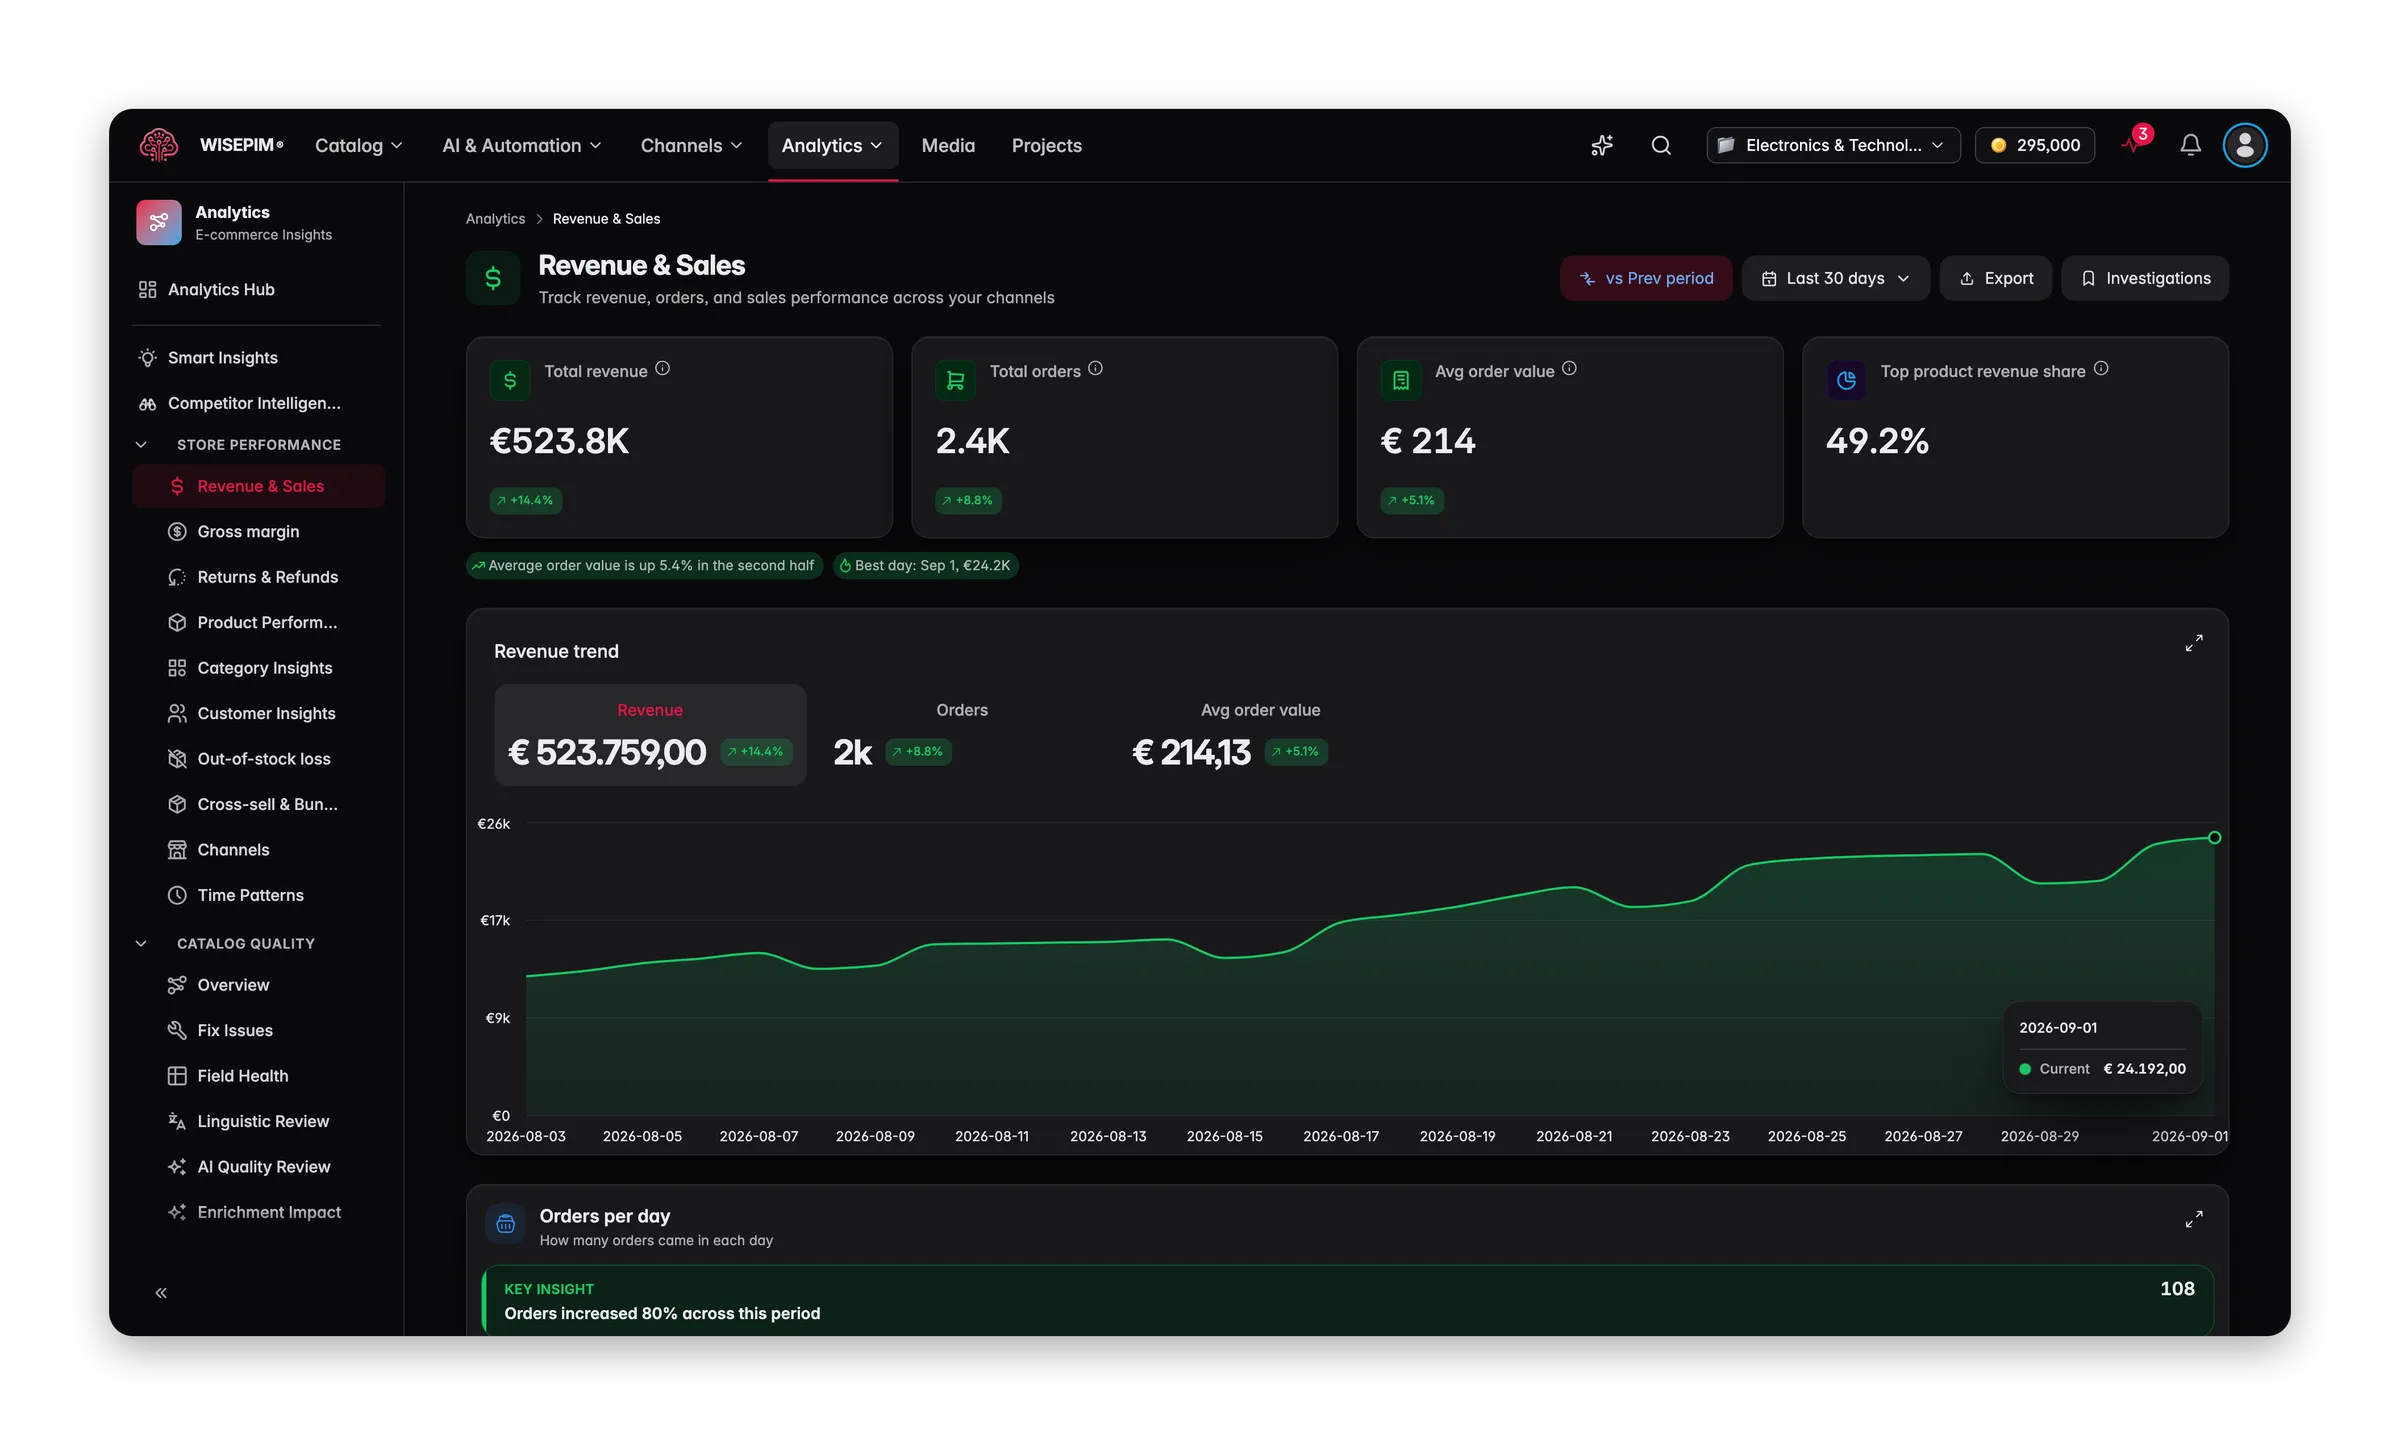This screenshot has width=2400, height=1445.
Task: Collapse the STORE PERFORMANCE section
Action: [141, 444]
